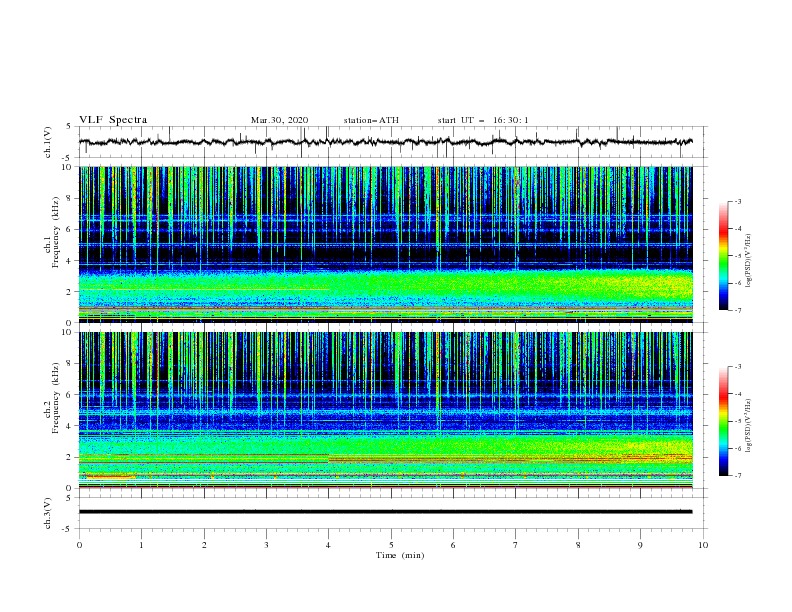Select the "start UT = 16:30:1" header text

click(483, 120)
